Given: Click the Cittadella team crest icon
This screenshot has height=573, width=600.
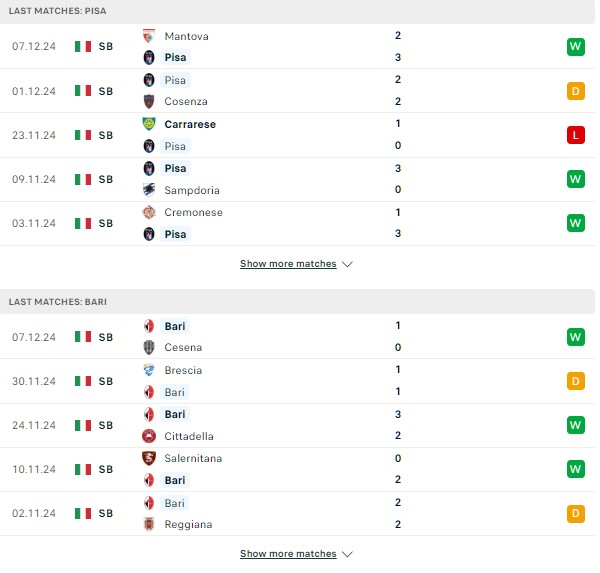Looking at the screenshot, I should [149, 436].
